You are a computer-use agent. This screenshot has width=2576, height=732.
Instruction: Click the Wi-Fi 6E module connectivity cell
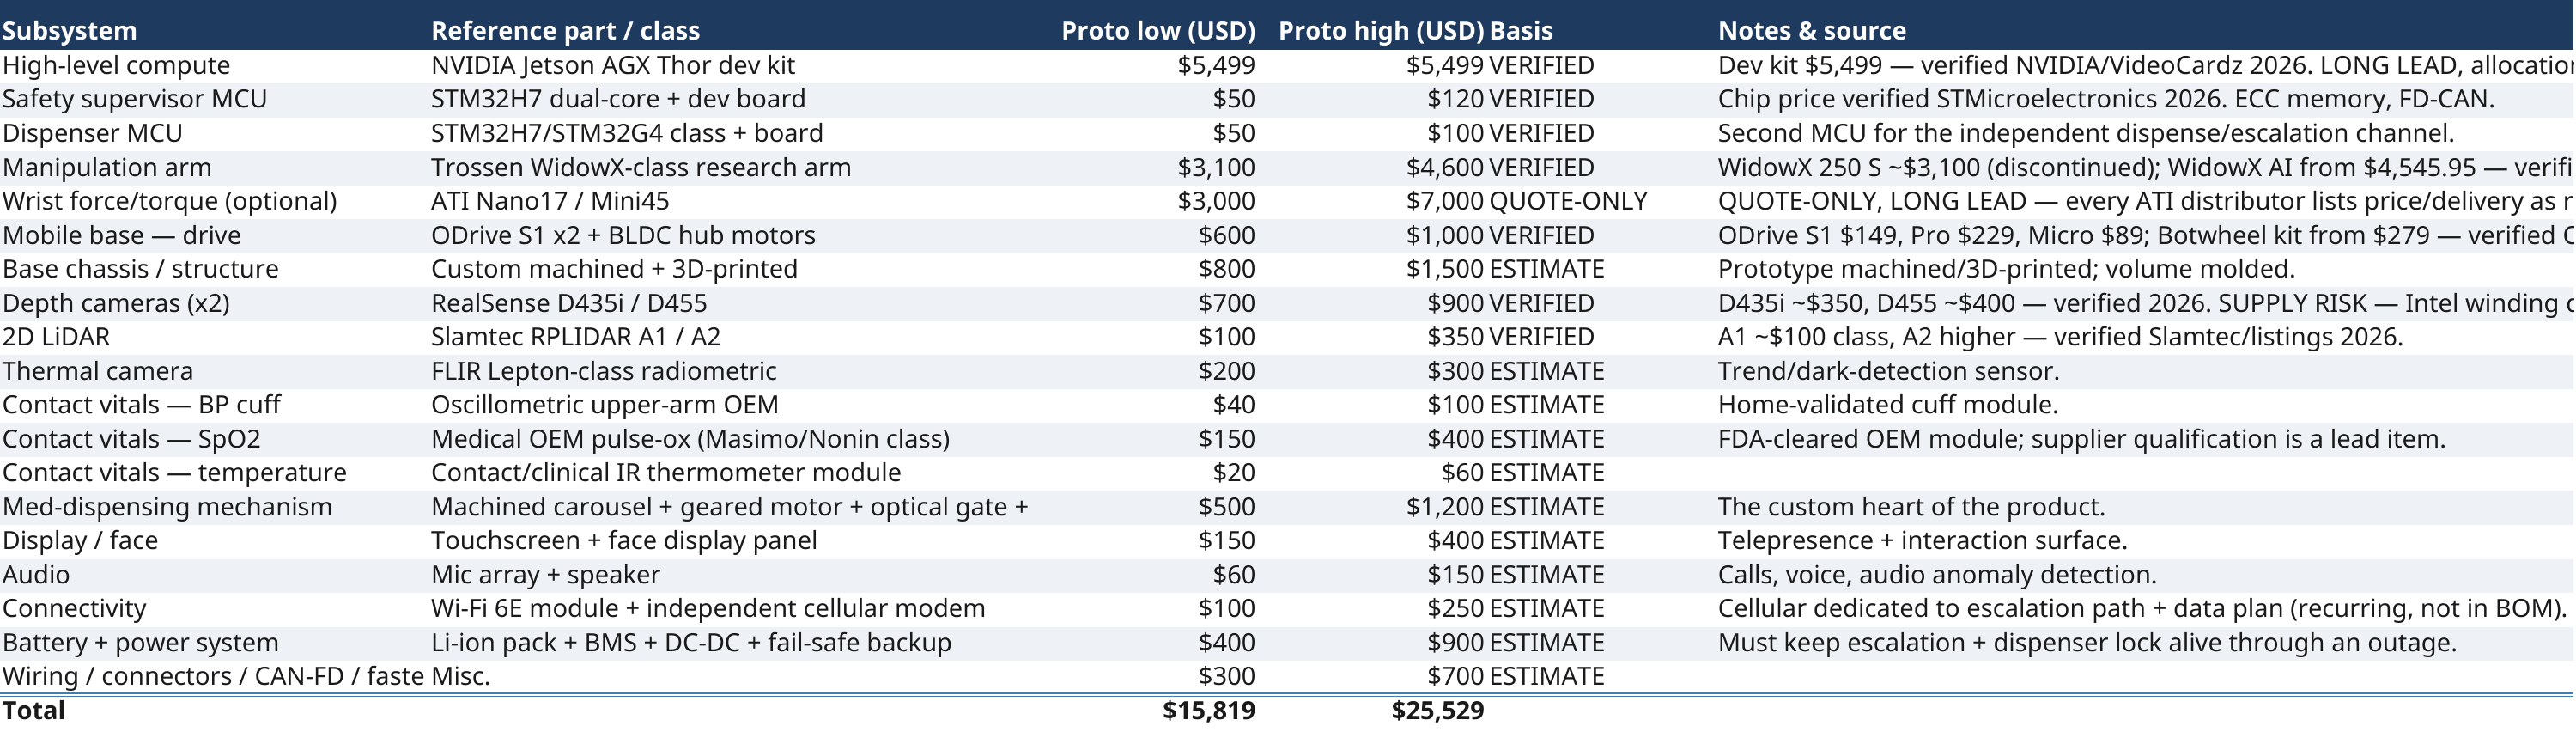[708, 608]
